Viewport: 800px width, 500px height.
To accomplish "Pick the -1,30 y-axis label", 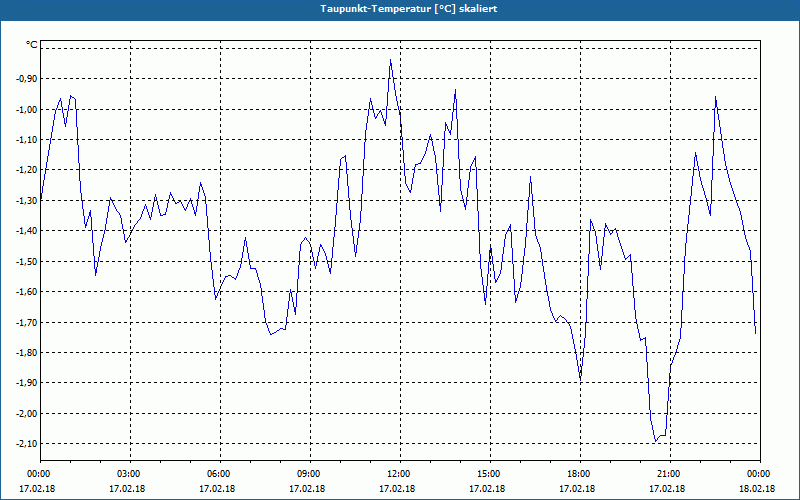I will [x=26, y=201].
